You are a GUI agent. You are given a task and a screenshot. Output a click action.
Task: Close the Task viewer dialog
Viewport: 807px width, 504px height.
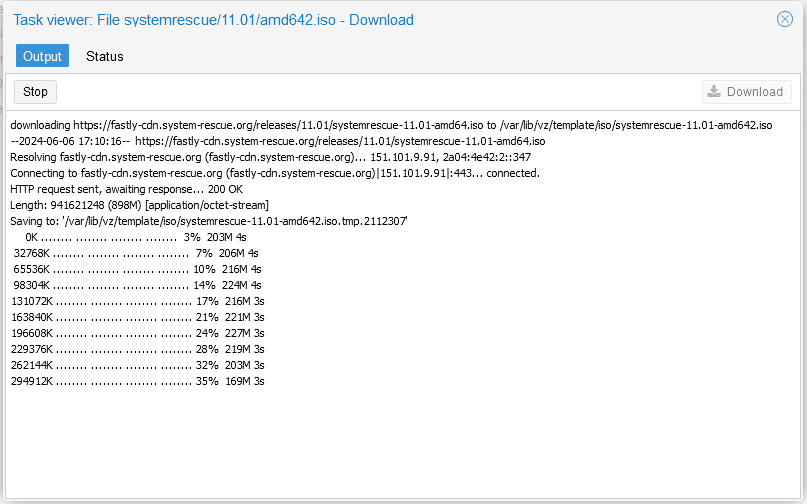(x=784, y=20)
